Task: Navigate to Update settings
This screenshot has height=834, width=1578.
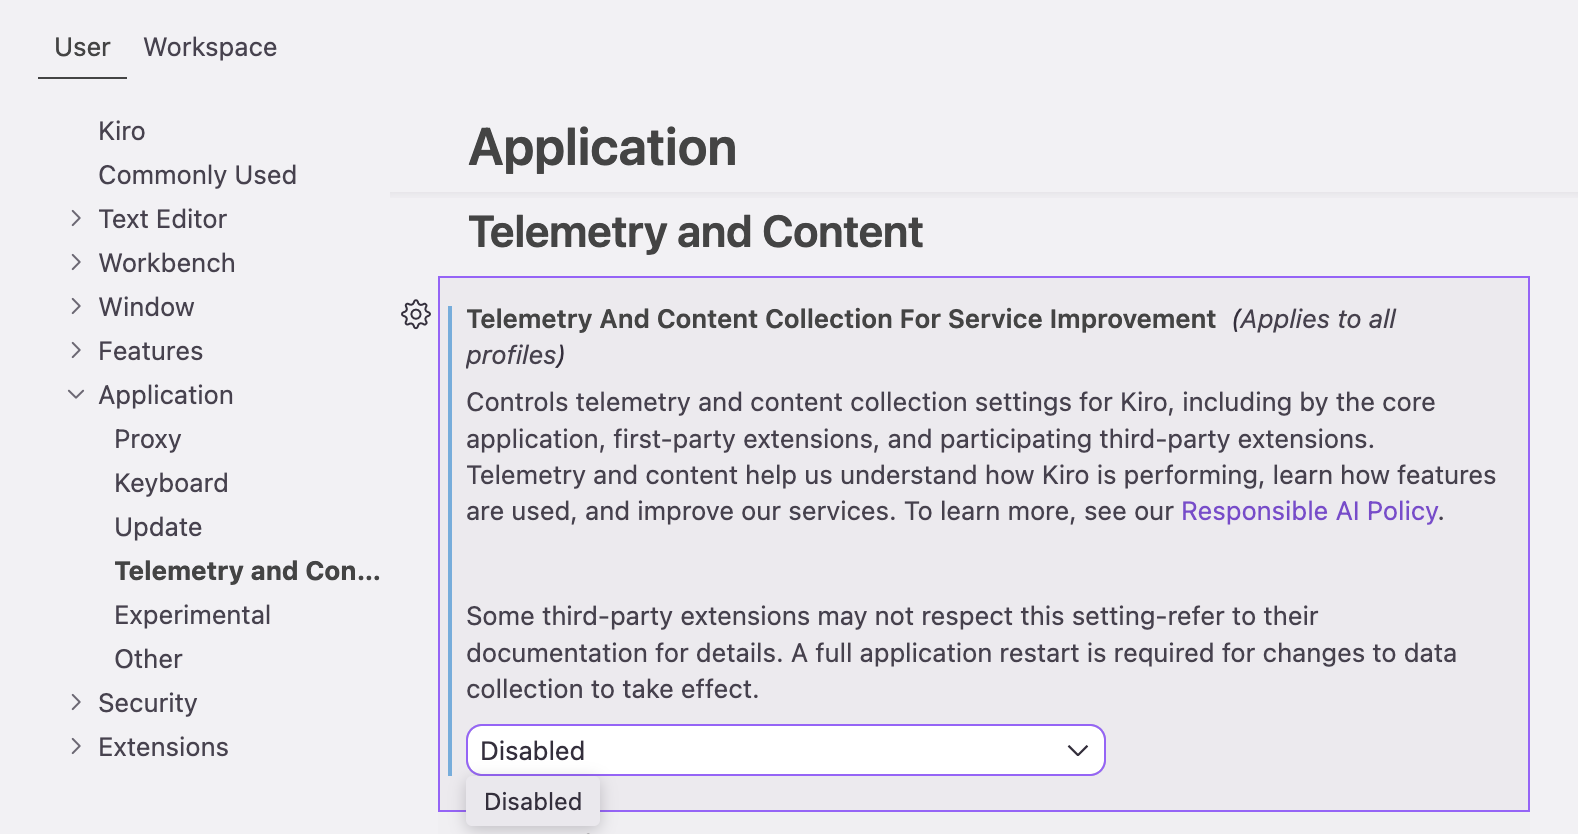Action: click(158, 527)
